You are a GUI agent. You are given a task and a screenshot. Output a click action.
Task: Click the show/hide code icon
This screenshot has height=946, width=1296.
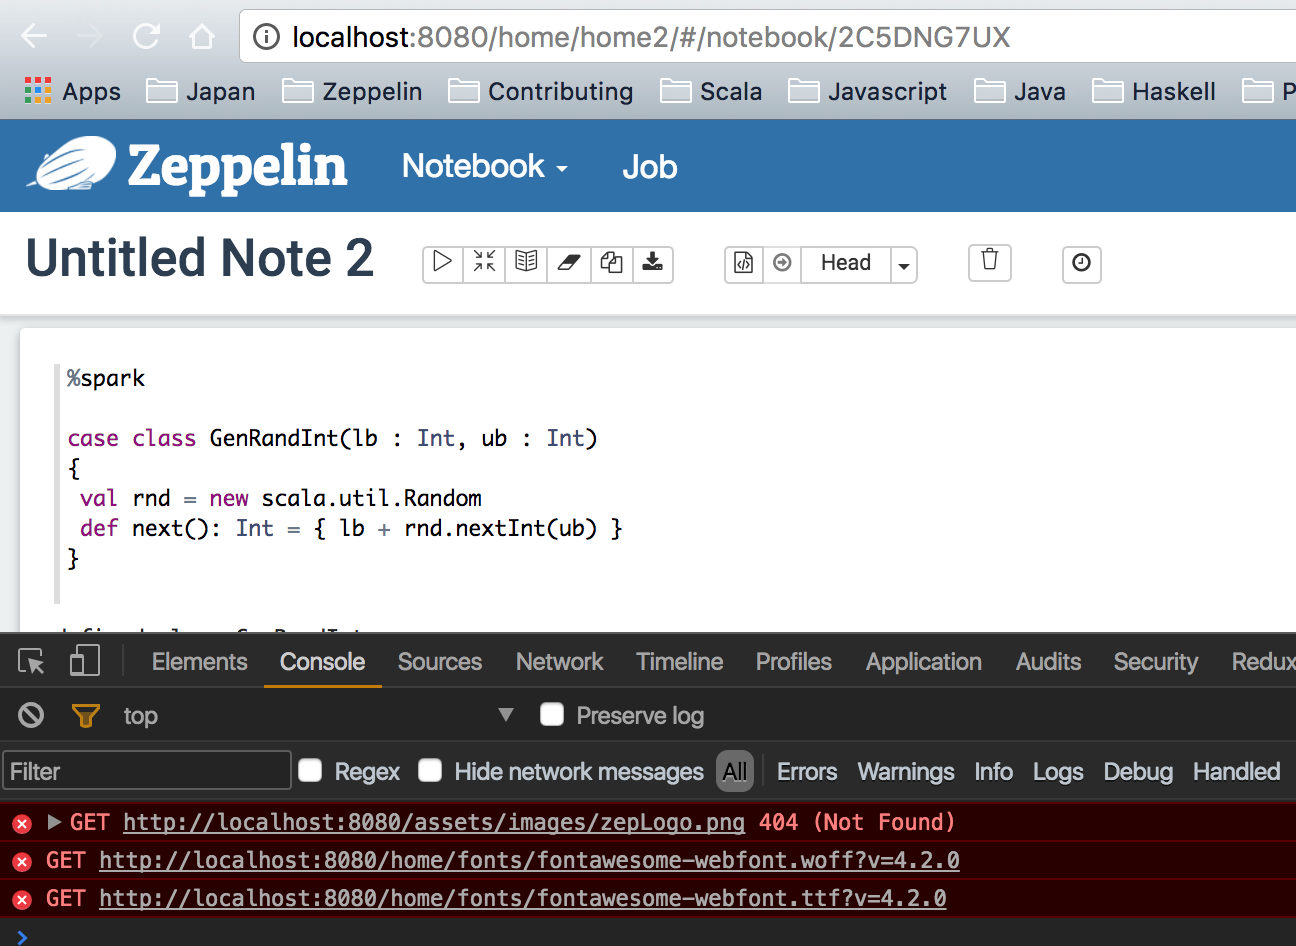pos(484,263)
